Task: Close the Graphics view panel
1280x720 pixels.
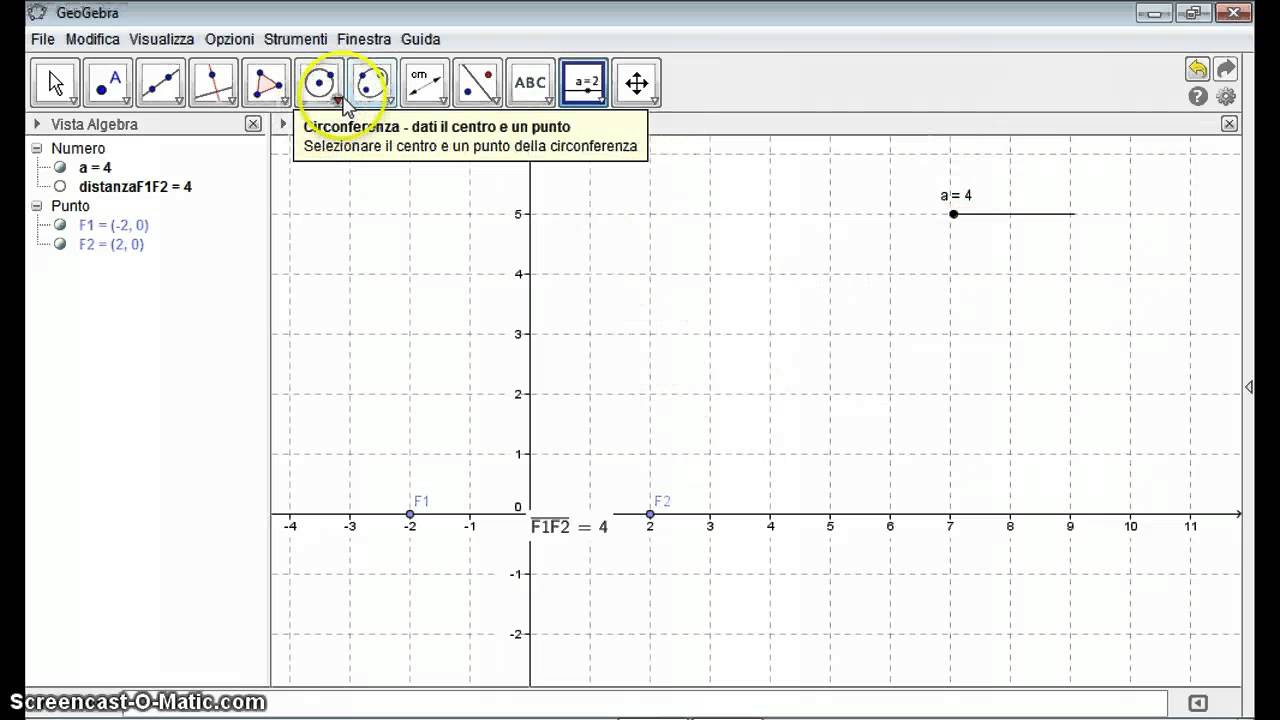Action: (x=1229, y=124)
